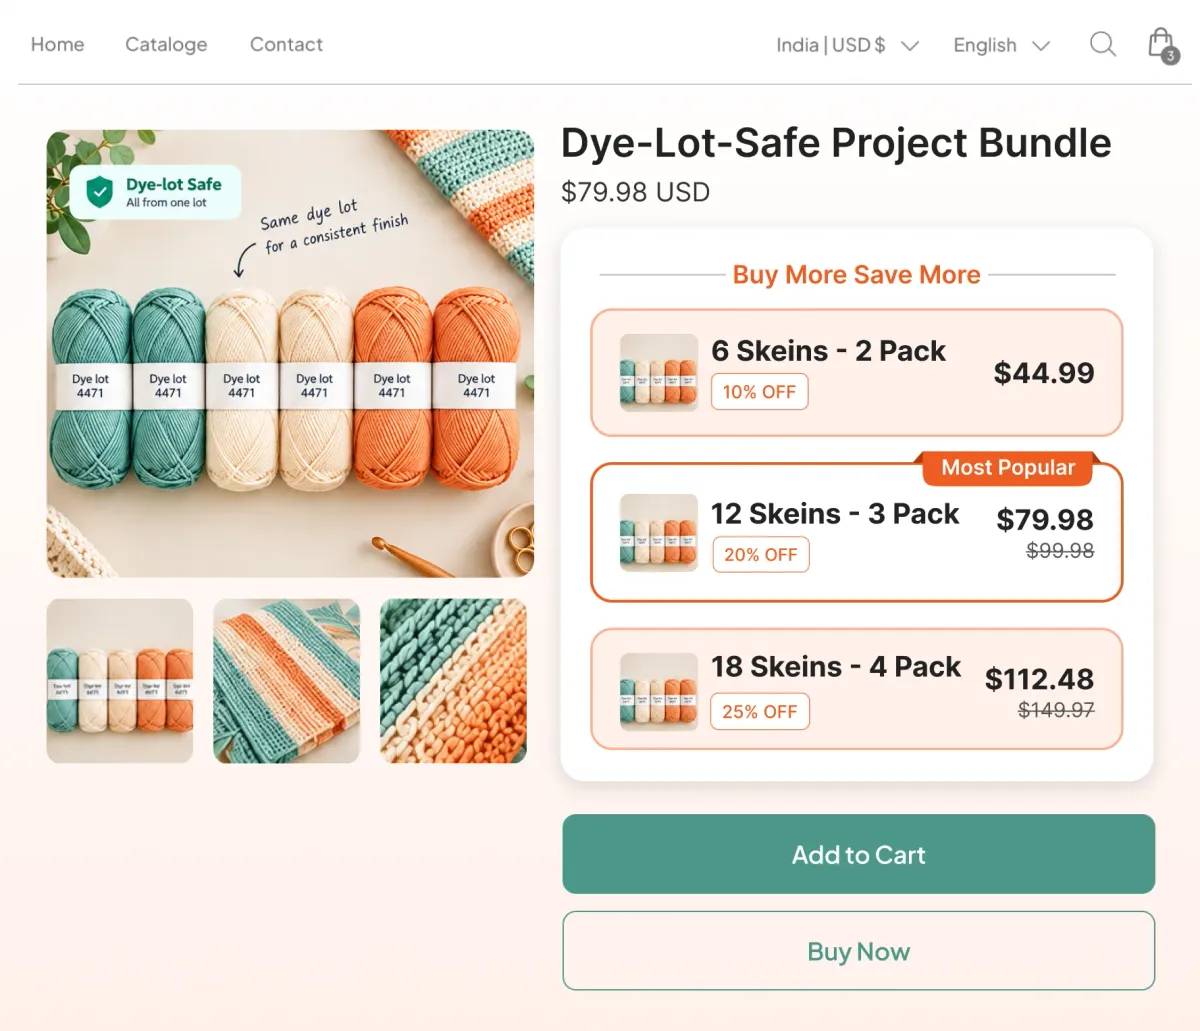This screenshot has width=1200, height=1031.
Task: View the close-up knit texture thumbnail
Action: [453, 681]
